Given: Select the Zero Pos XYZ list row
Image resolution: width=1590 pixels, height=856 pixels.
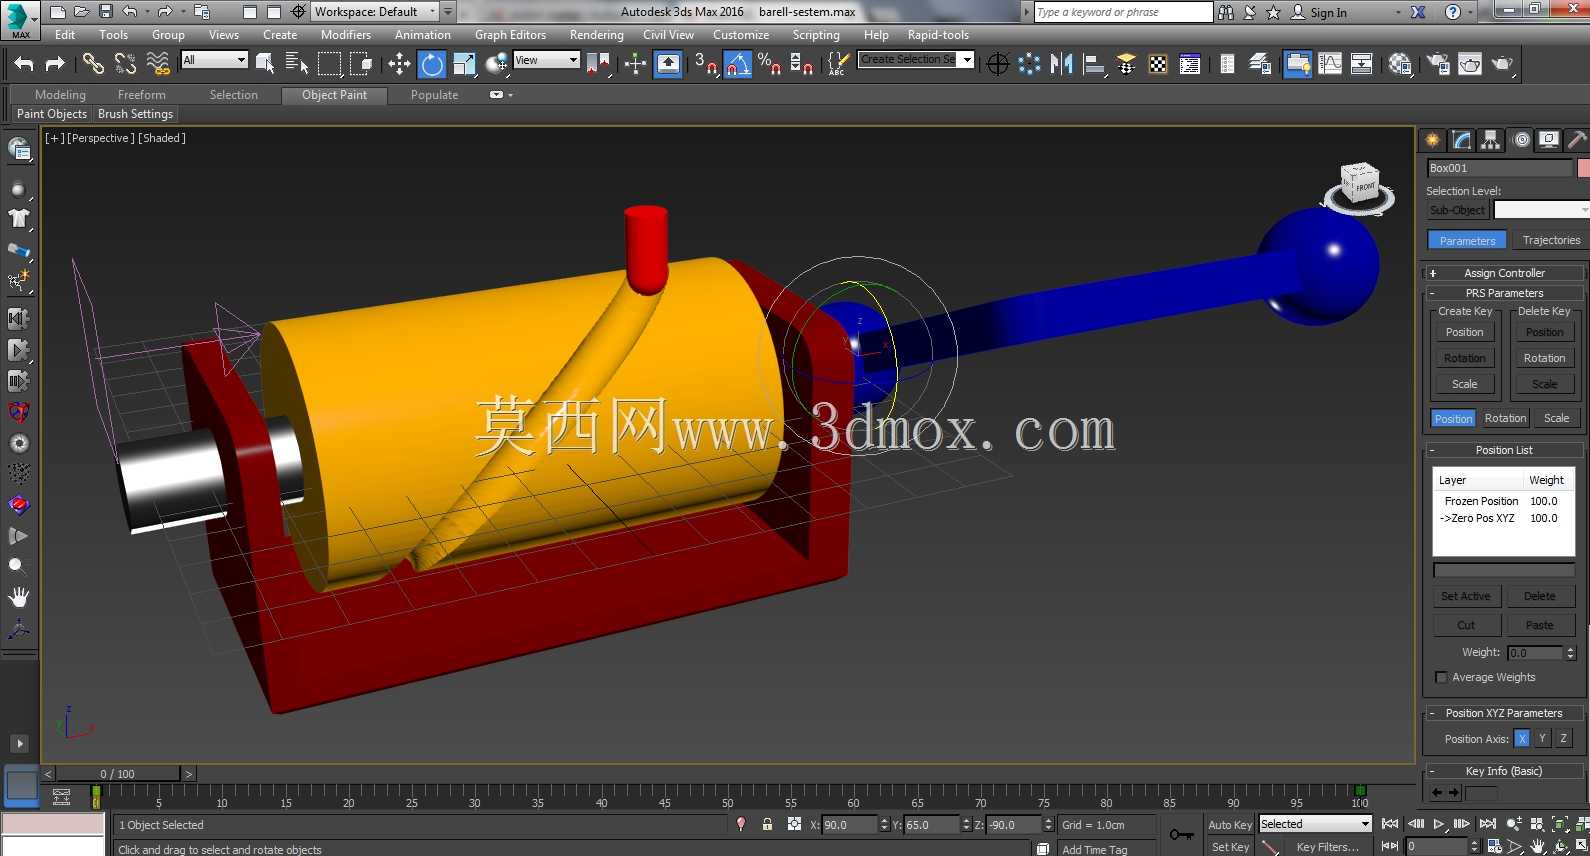Looking at the screenshot, I should click(x=1503, y=518).
